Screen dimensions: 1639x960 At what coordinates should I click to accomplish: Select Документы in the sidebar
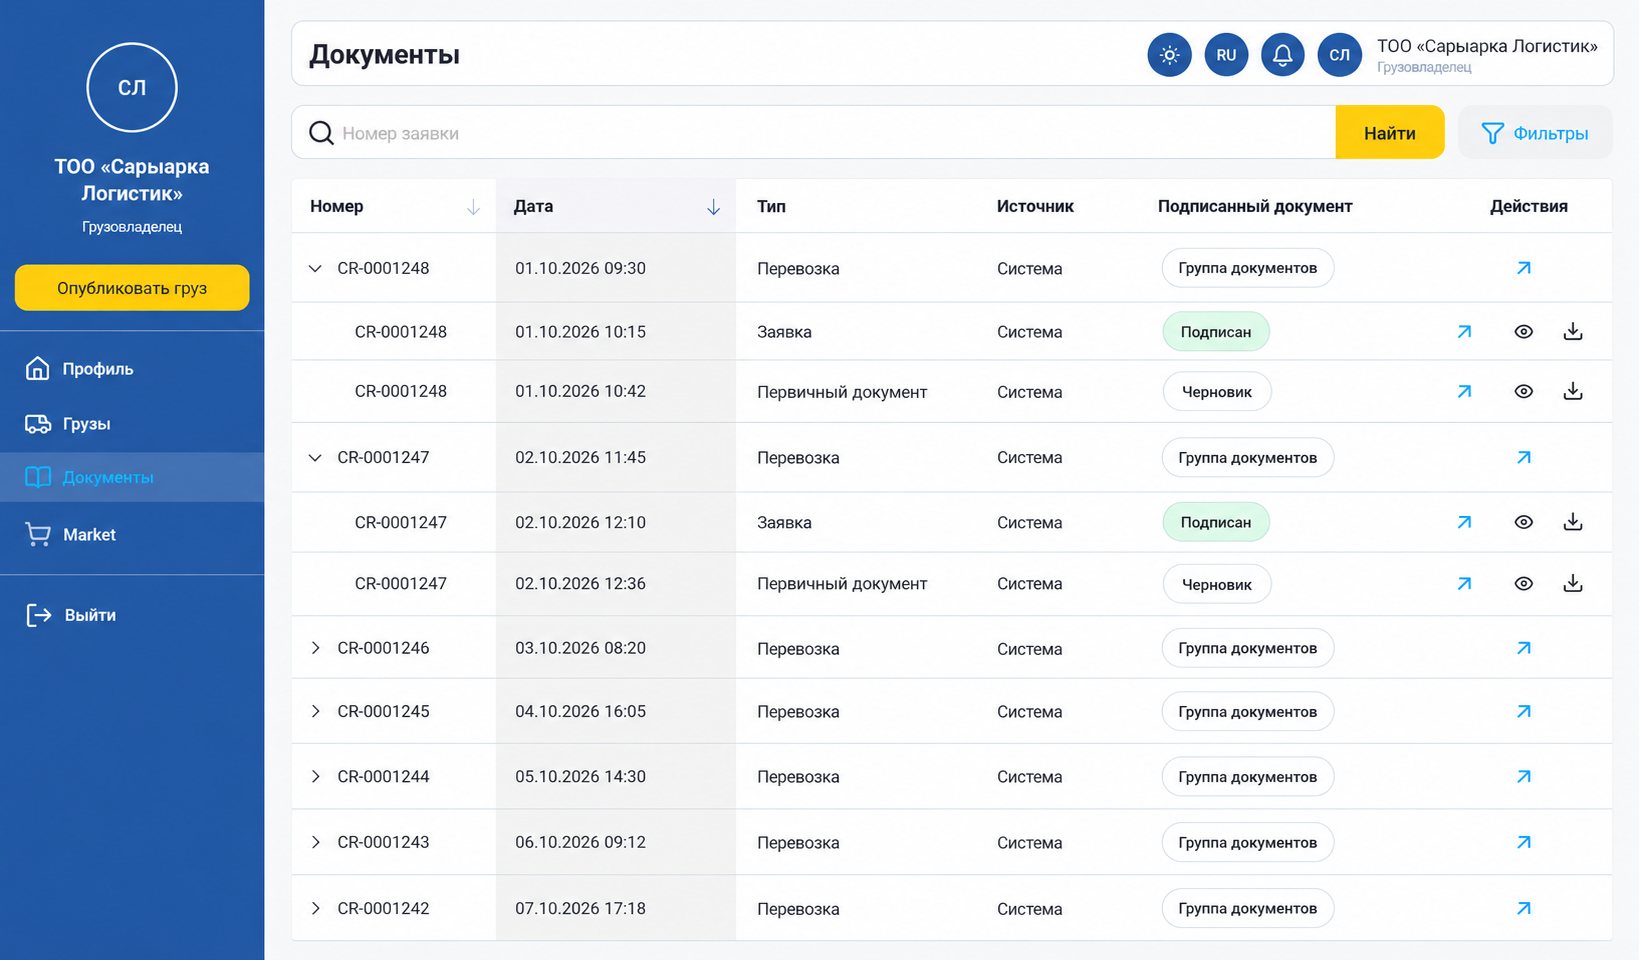pos(132,477)
